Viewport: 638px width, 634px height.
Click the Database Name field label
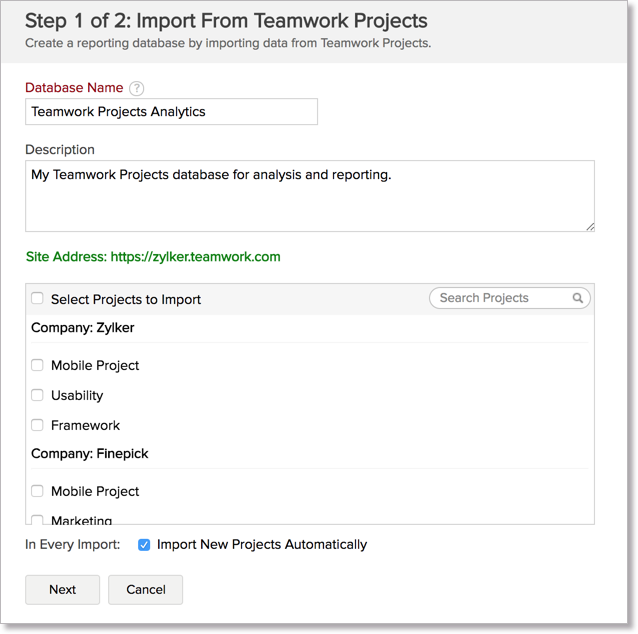pos(74,89)
